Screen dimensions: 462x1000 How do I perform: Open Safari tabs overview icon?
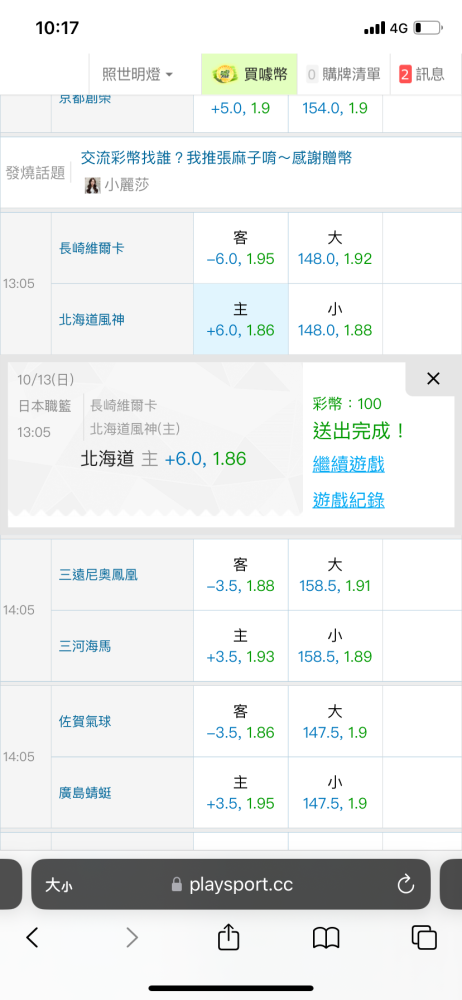pos(424,937)
